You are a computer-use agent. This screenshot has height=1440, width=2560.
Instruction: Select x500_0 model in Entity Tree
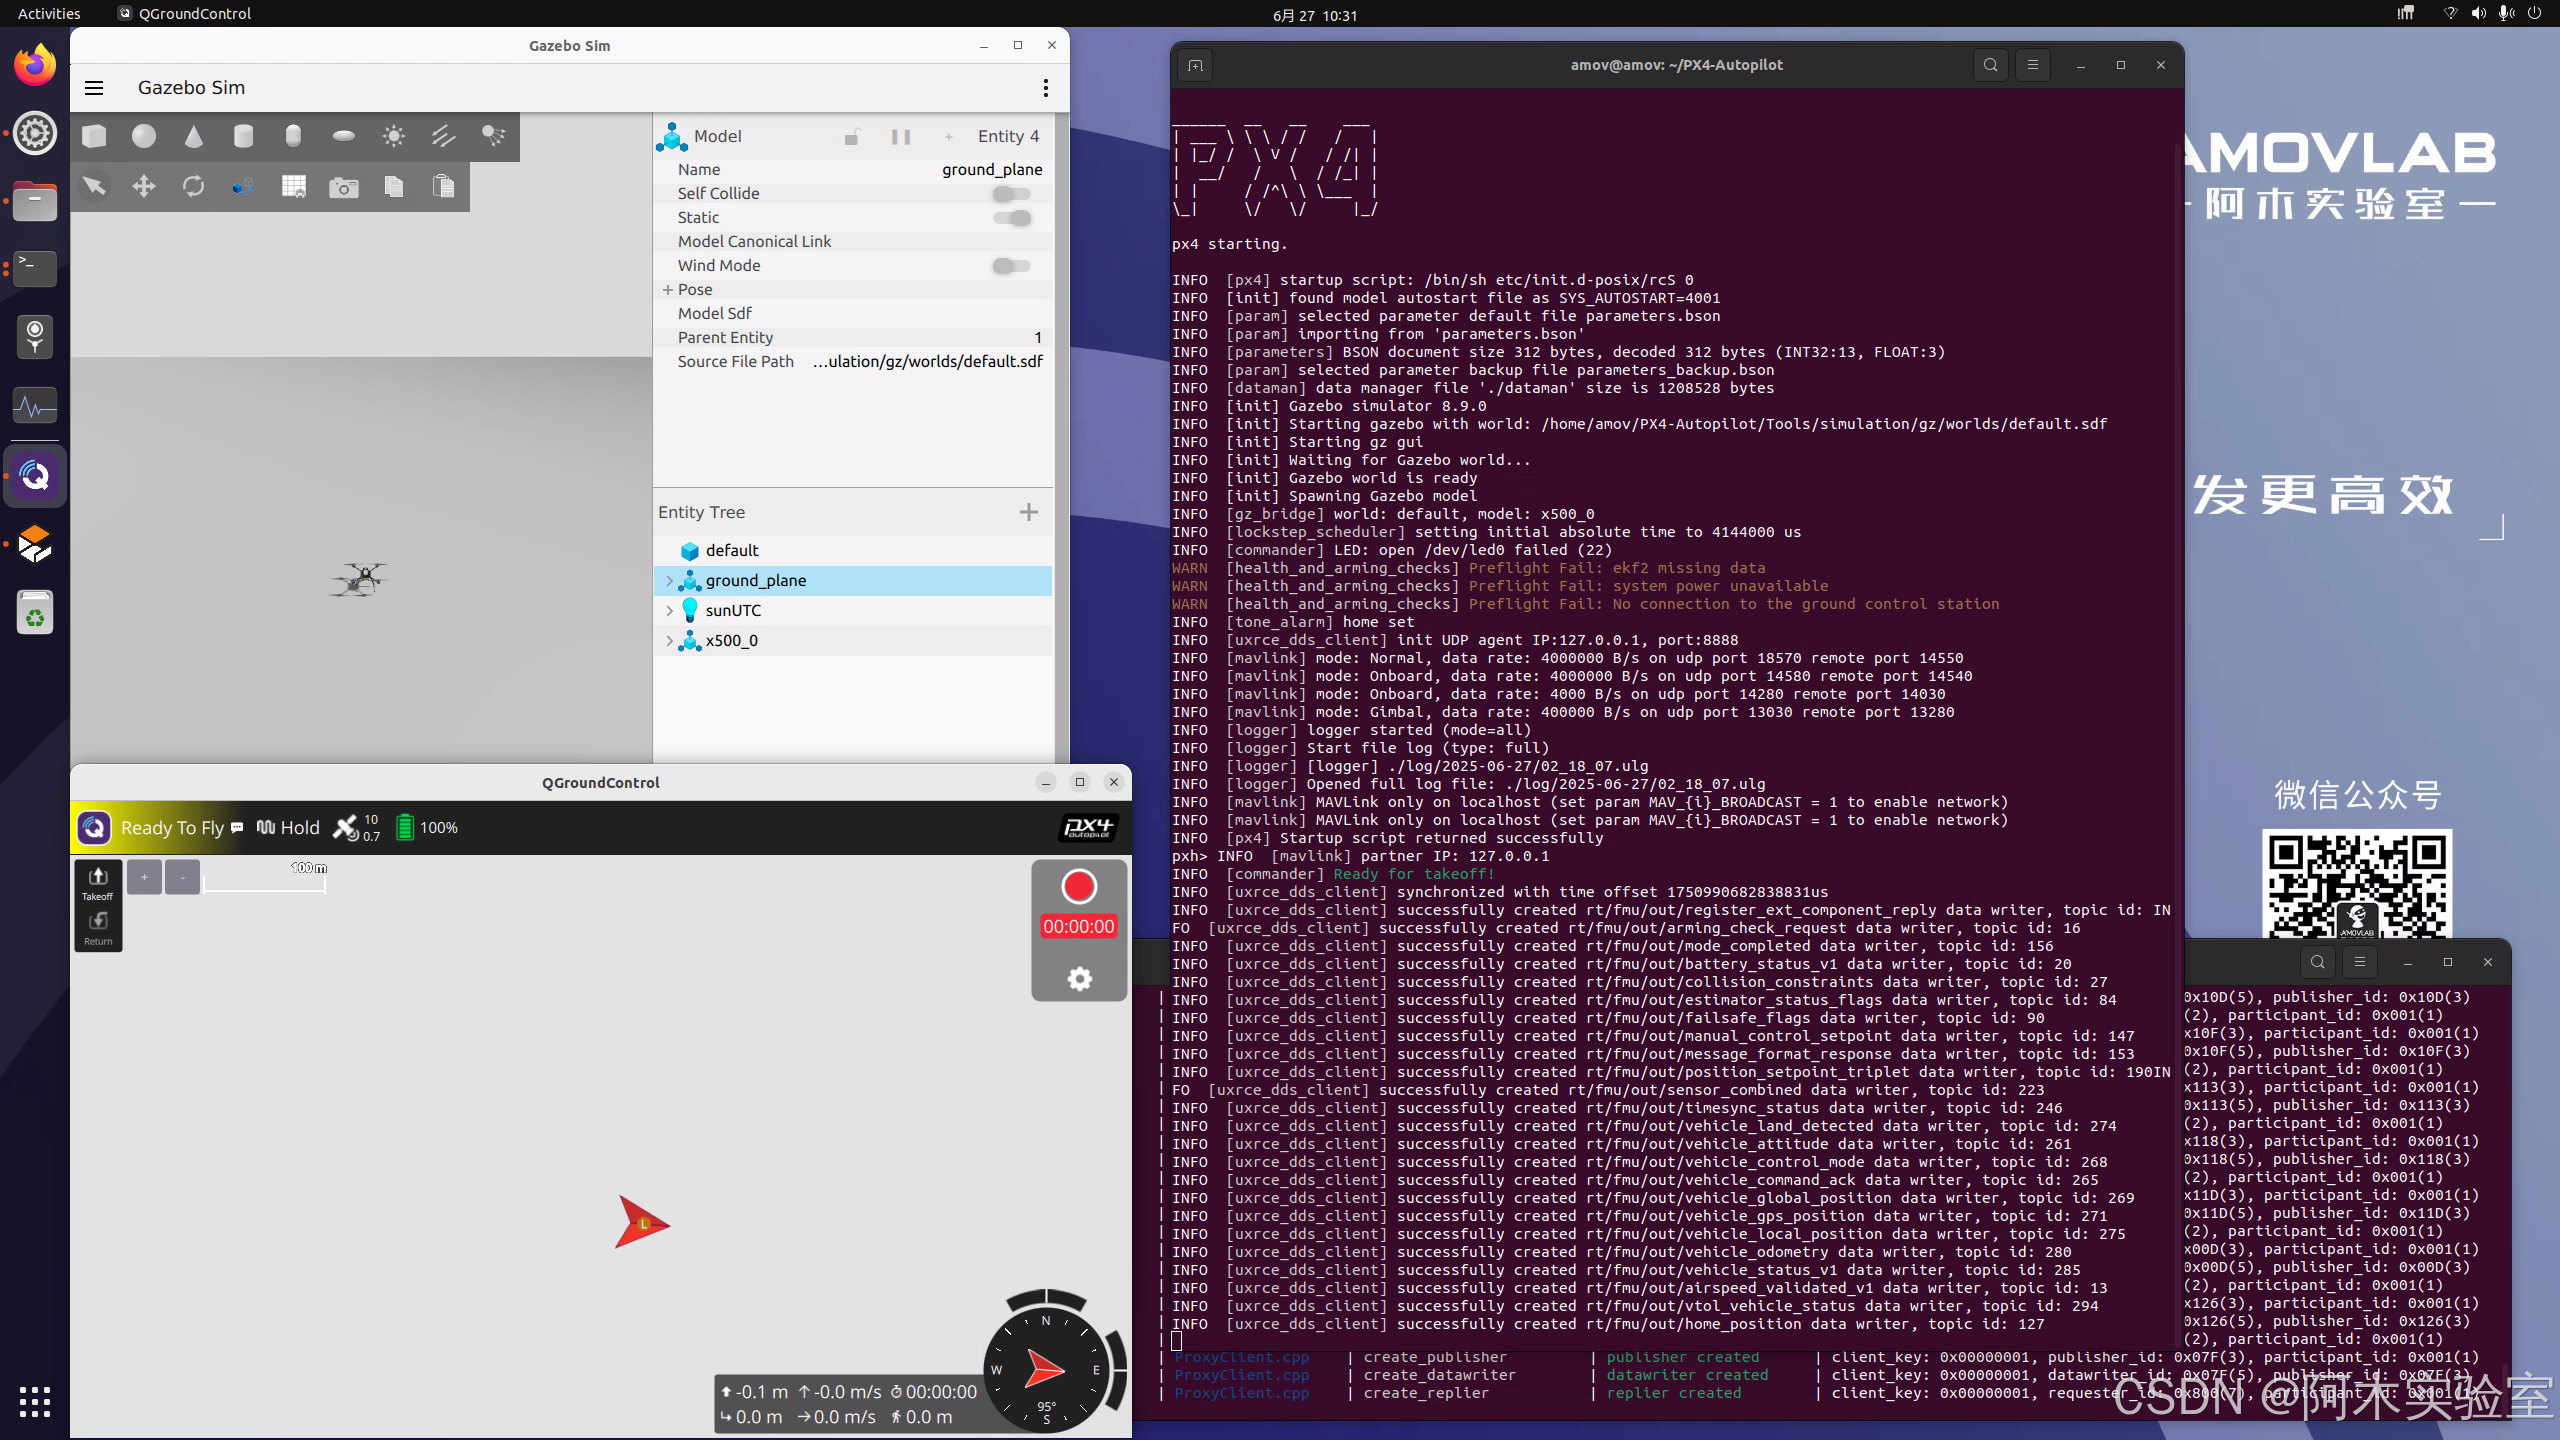(x=731, y=641)
